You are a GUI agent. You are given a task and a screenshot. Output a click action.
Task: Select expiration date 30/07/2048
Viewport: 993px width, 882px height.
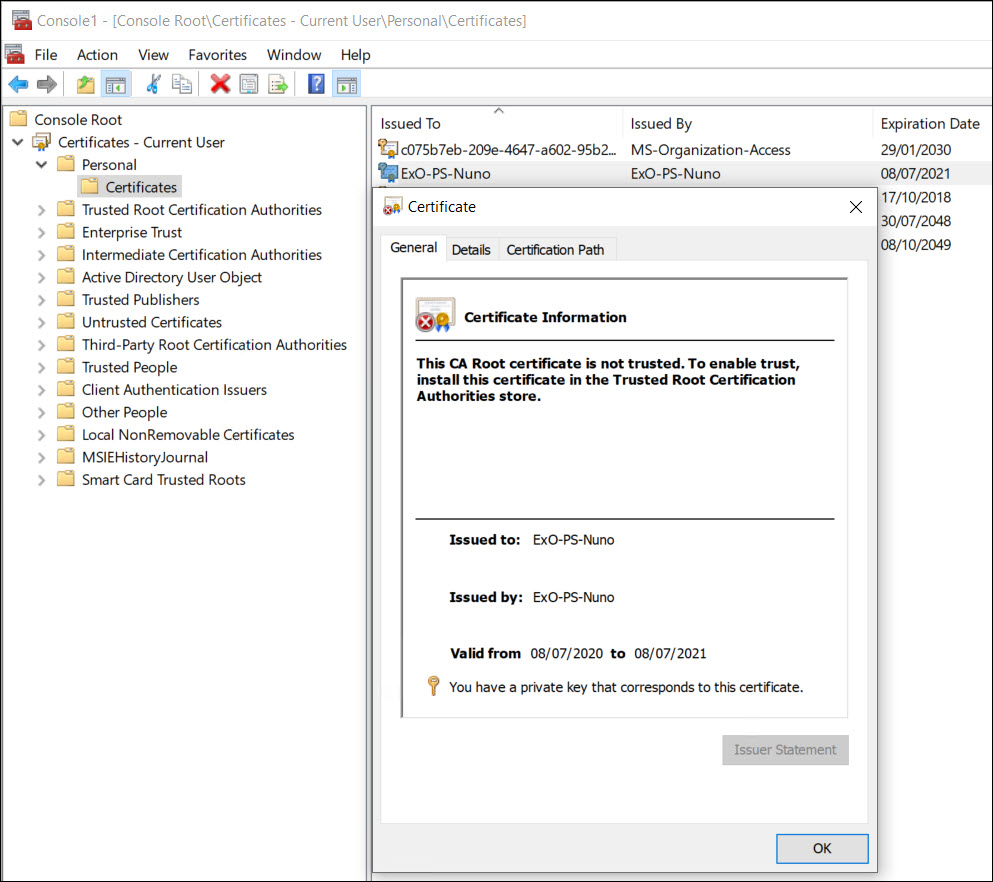(916, 220)
